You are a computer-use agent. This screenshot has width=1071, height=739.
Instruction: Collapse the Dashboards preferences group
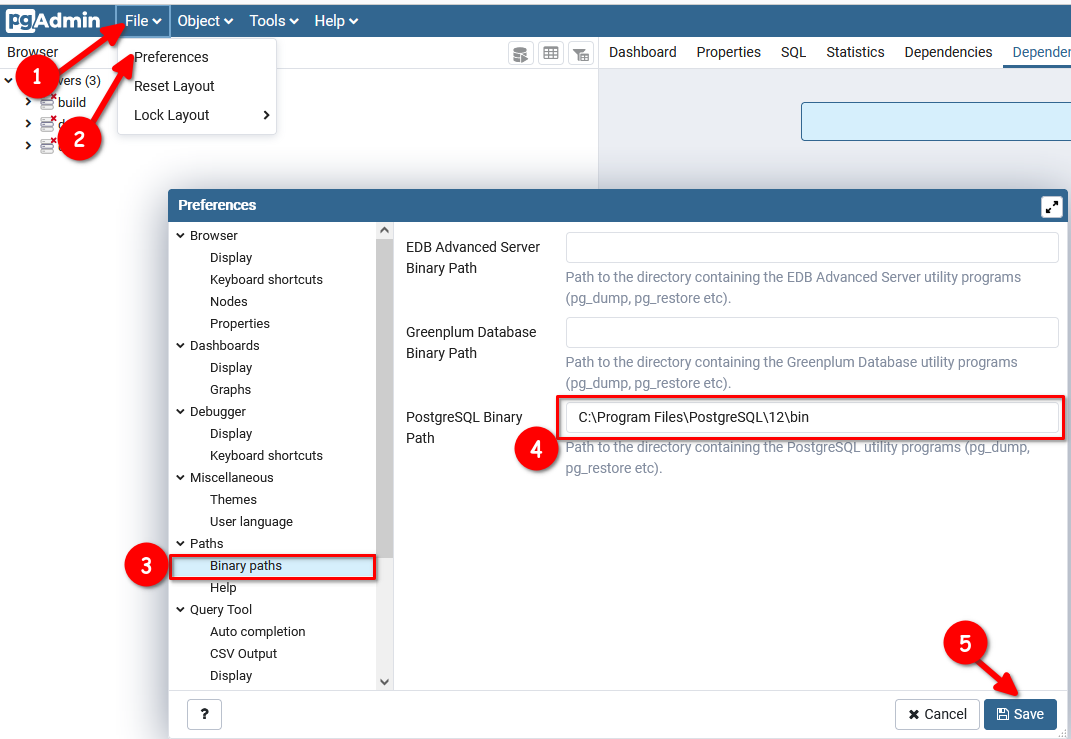(x=180, y=346)
